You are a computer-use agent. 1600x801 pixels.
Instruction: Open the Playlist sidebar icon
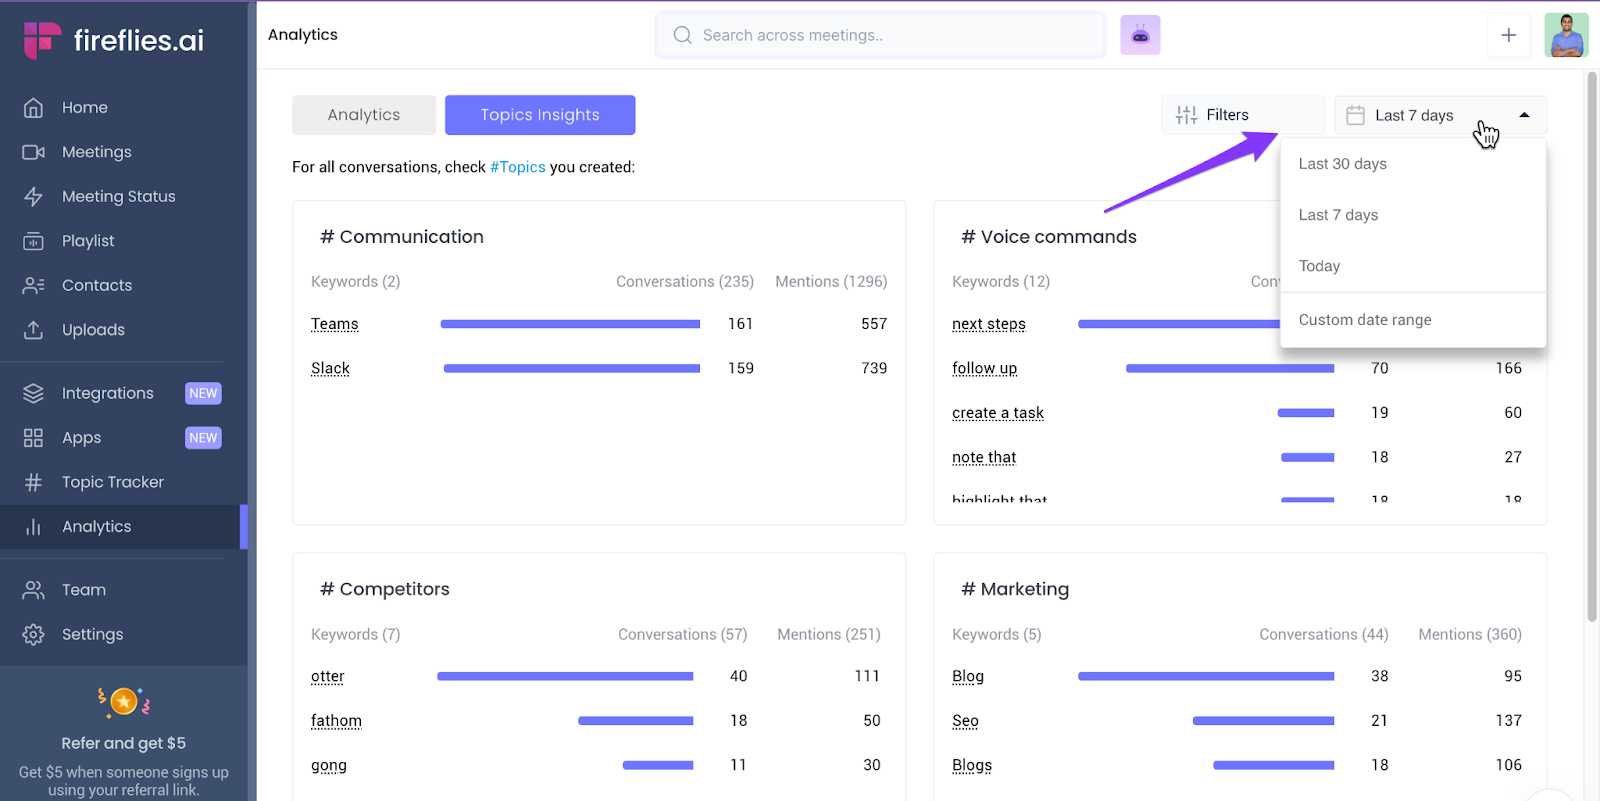click(x=33, y=241)
